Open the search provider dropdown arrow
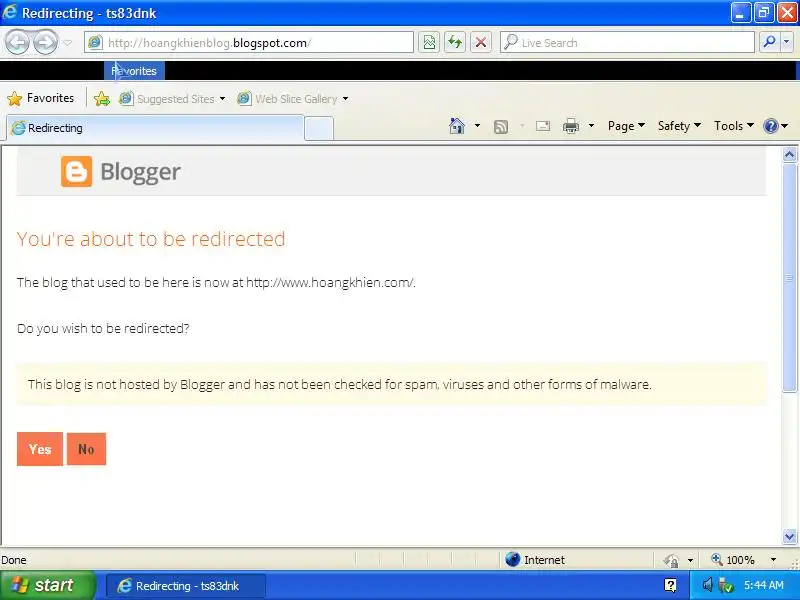 (787, 43)
